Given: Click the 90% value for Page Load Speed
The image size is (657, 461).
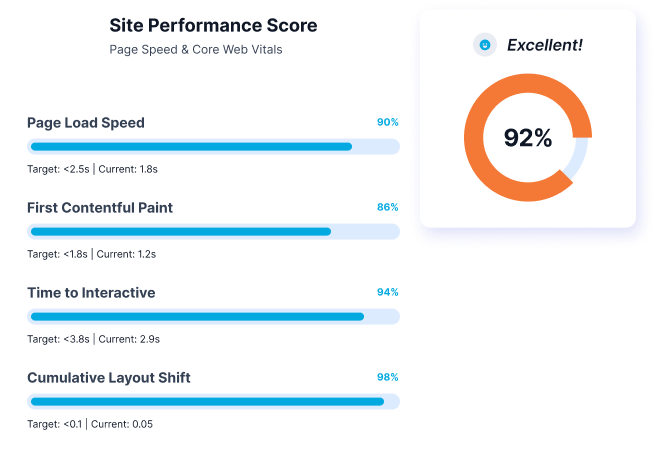Looking at the screenshot, I should pyautogui.click(x=387, y=122).
